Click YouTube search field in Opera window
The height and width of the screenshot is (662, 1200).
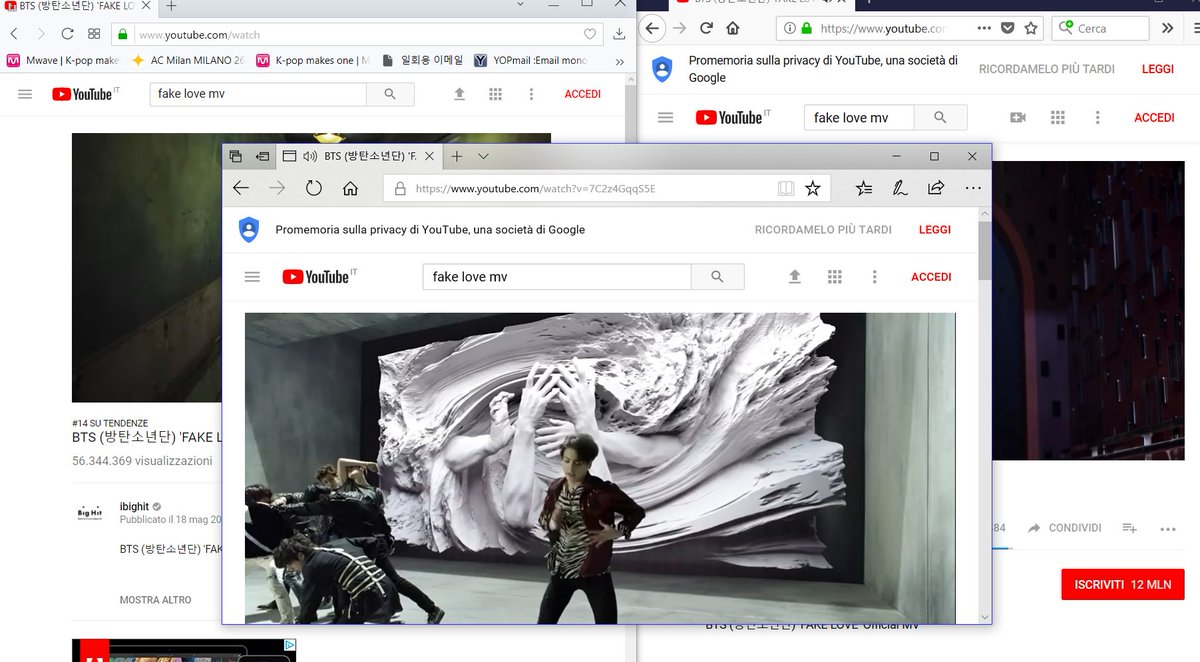click(x=258, y=94)
